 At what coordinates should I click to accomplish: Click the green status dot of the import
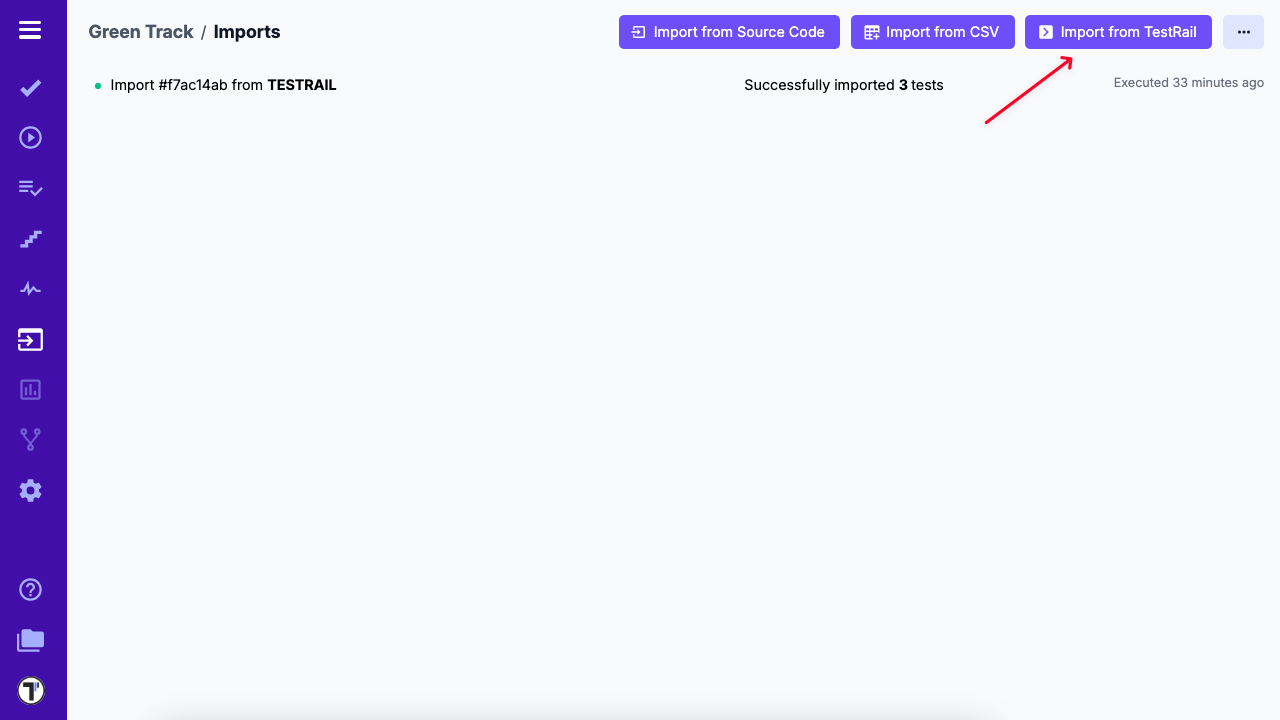point(96,86)
